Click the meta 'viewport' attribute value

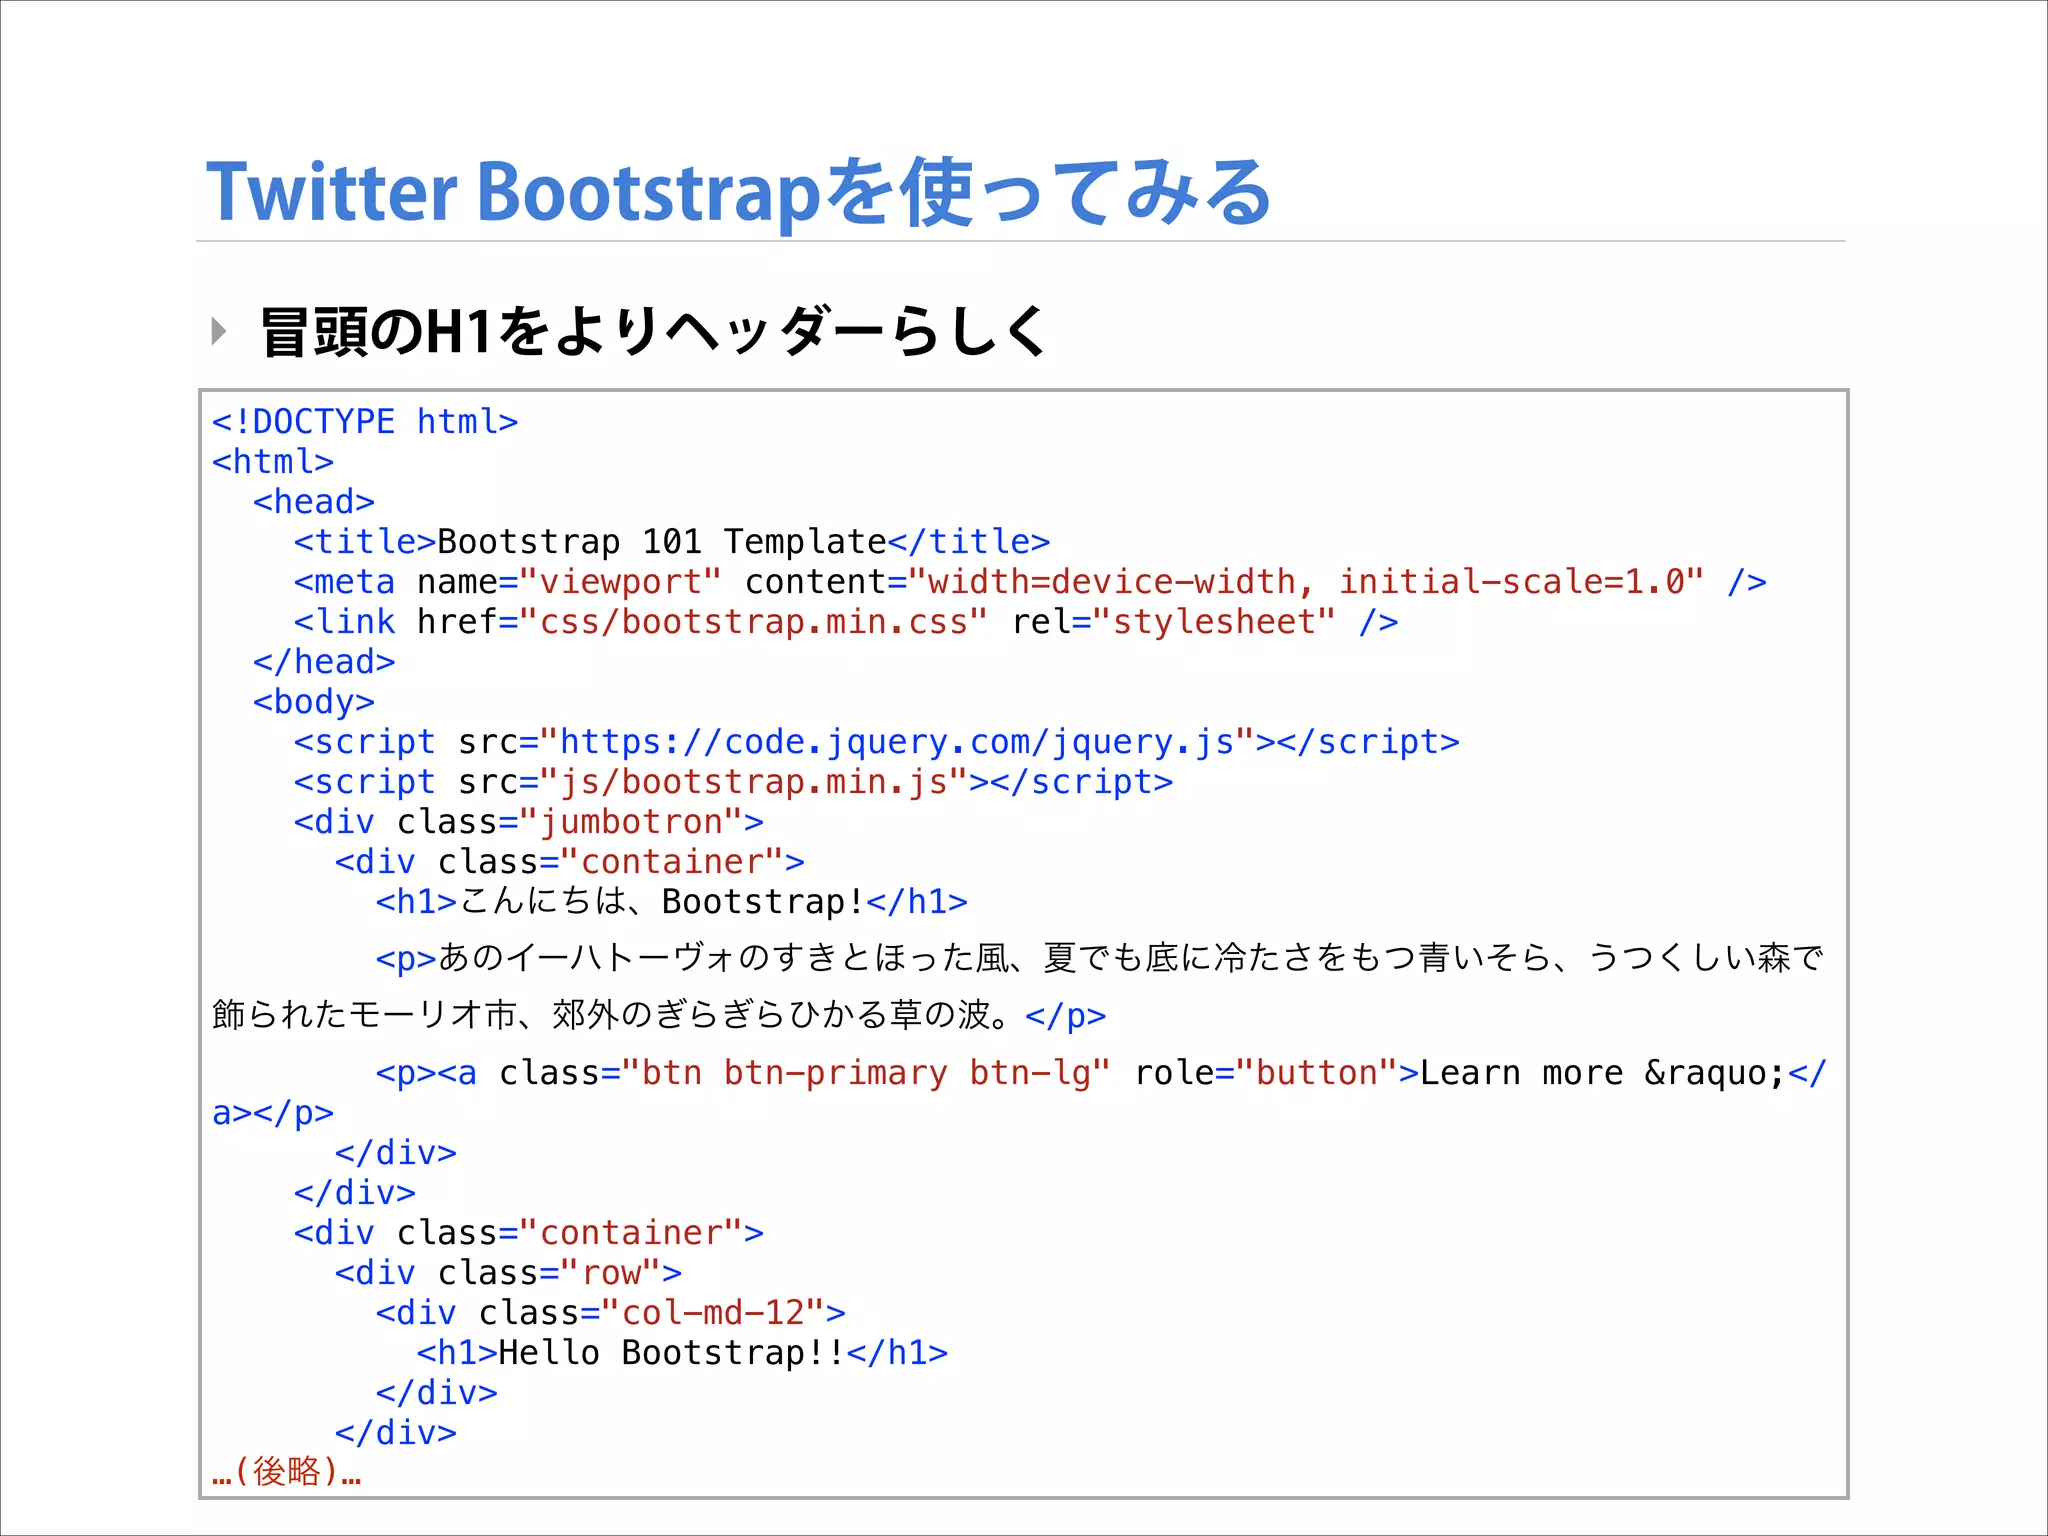[620, 582]
